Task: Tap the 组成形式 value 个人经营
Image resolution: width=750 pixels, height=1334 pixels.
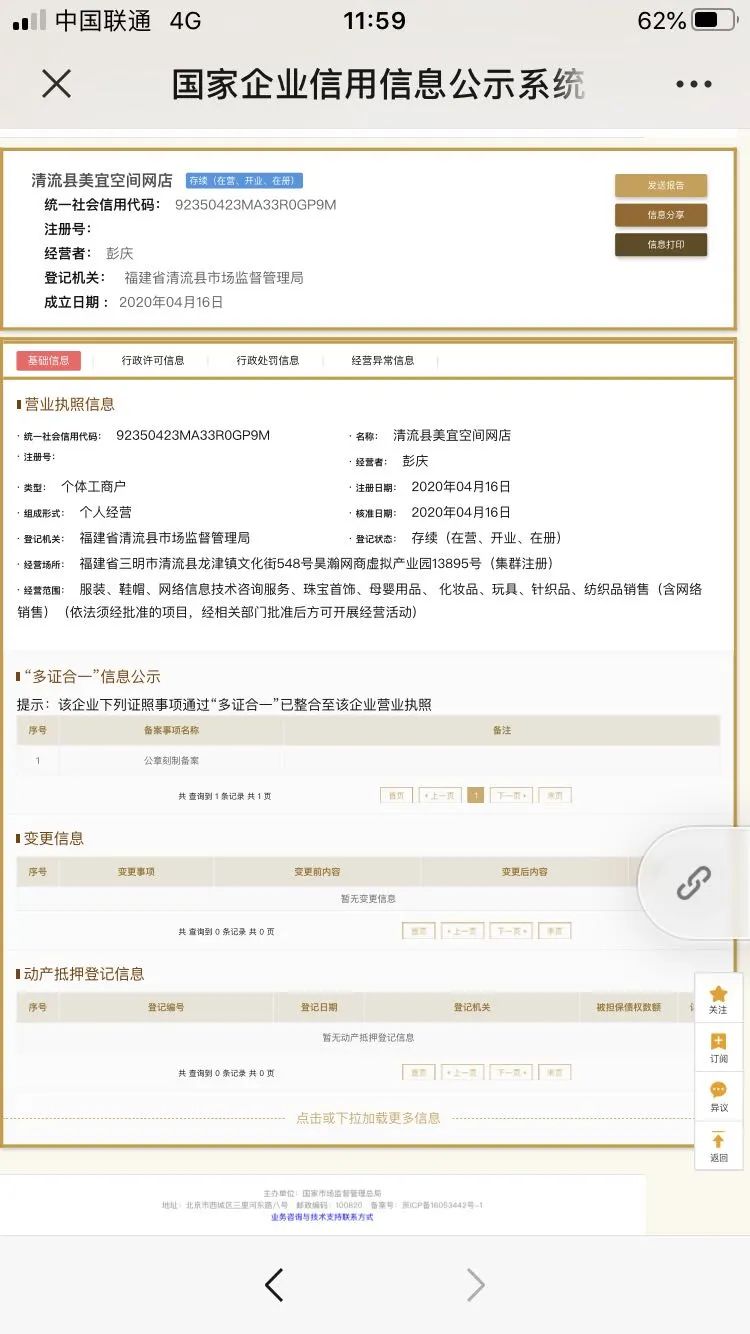Action: tap(105, 511)
